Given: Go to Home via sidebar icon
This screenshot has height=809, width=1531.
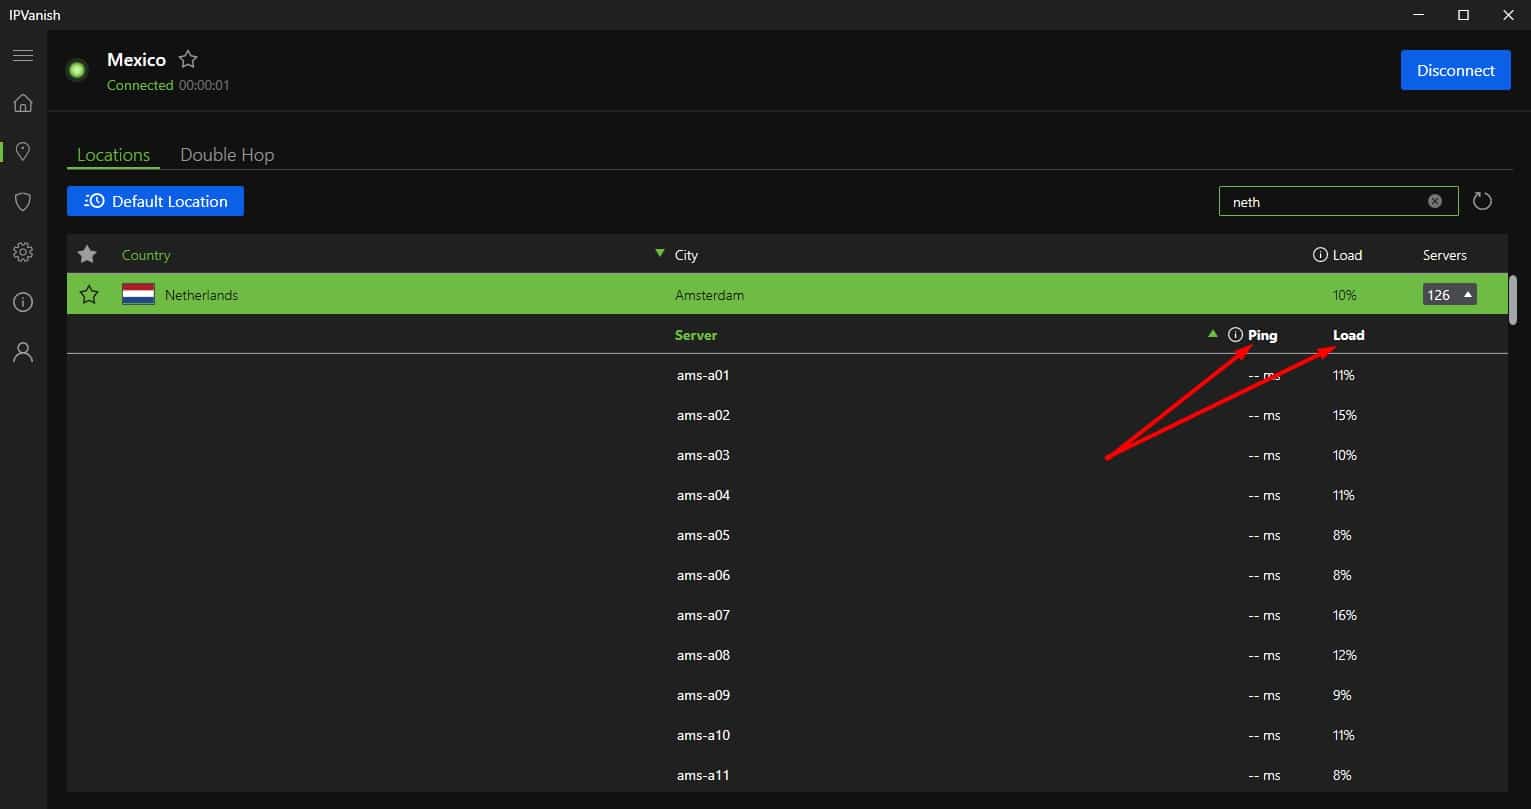Looking at the screenshot, I should pyautogui.click(x=23, y=103).
